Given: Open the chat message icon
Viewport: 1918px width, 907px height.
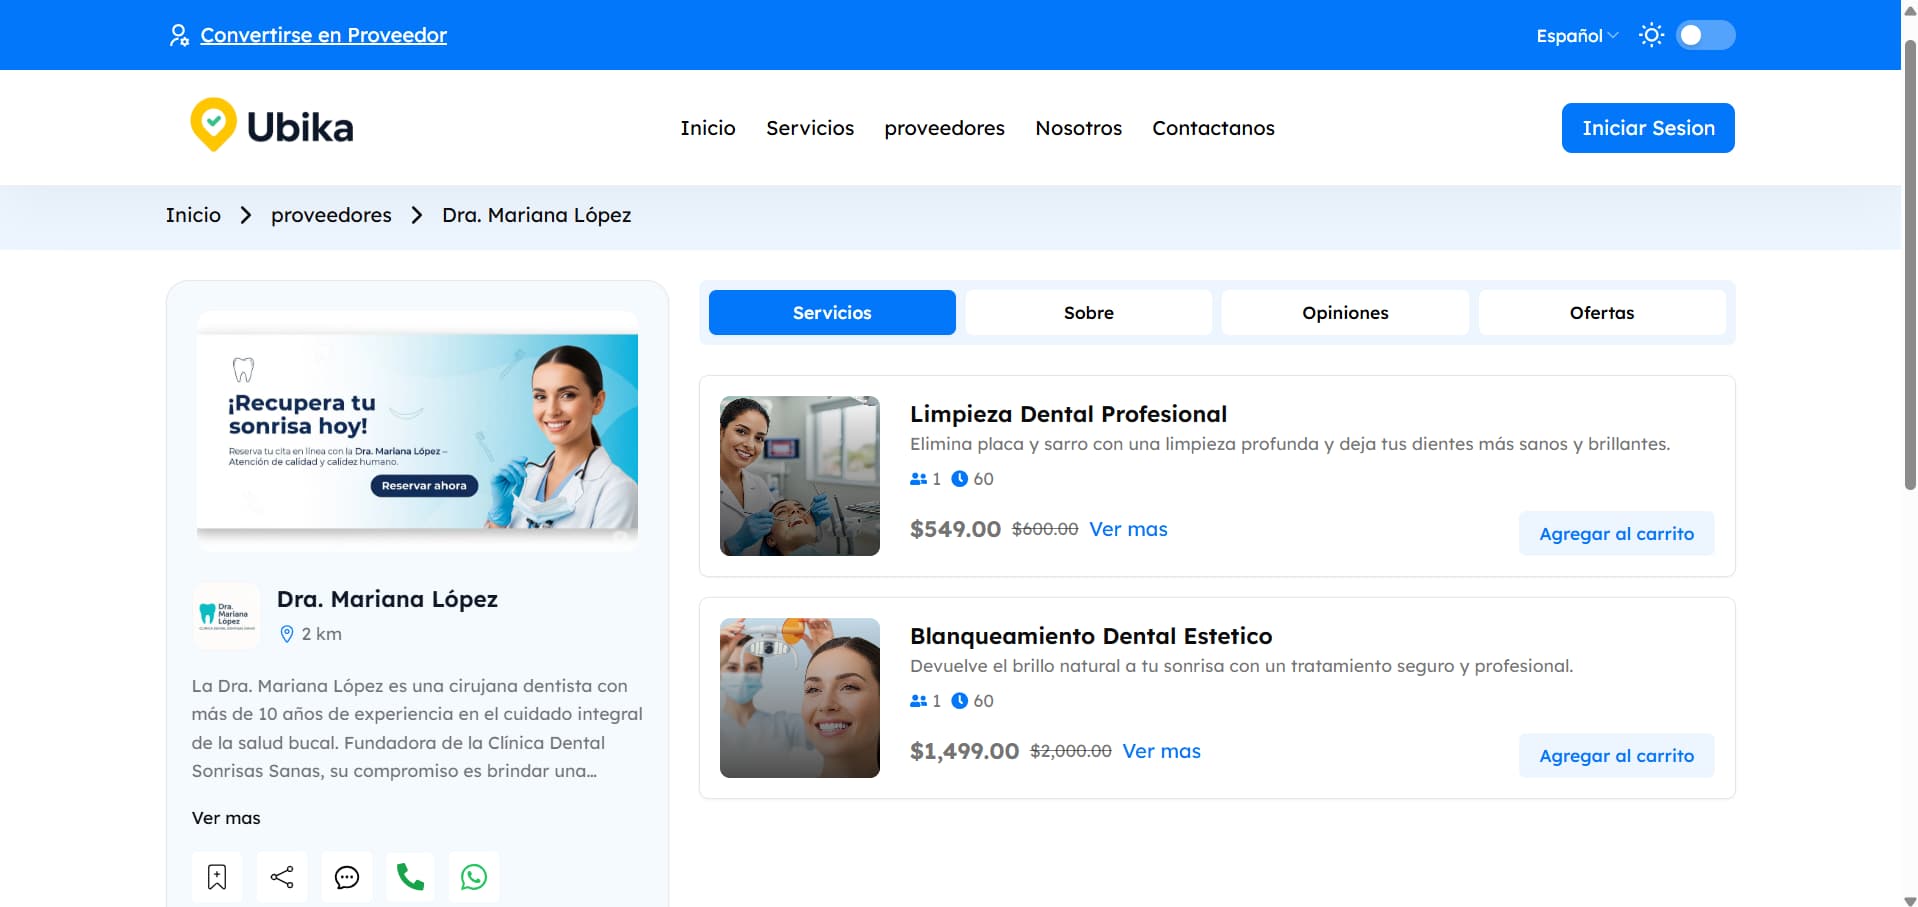Looking at the screenshot, I should (x=346, y=877).
